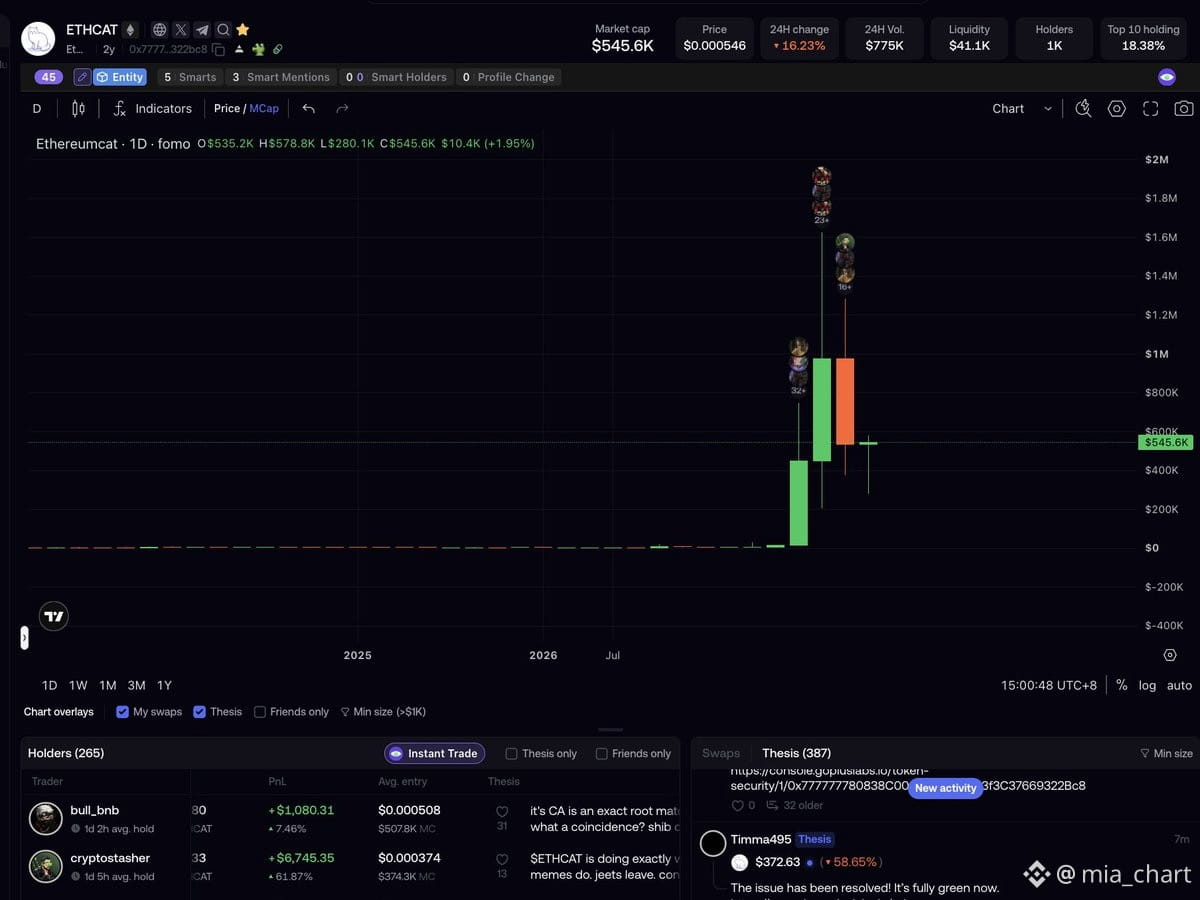Check Friends only chart overlay
The image size is (1200, 900).
[260, 712]
